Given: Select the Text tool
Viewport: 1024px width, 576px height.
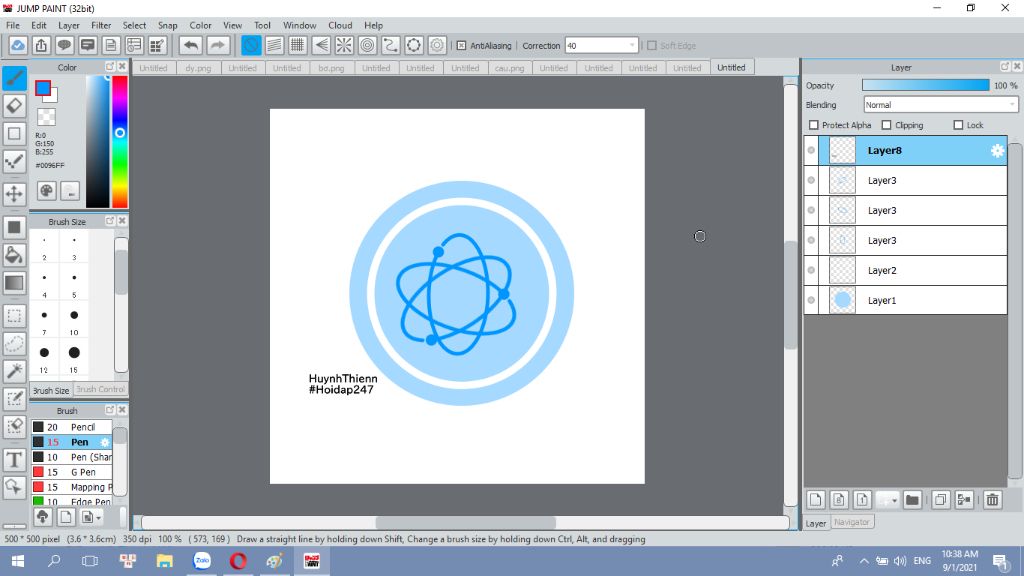Looking at the screenshot, I should click(x=14, y=460).
